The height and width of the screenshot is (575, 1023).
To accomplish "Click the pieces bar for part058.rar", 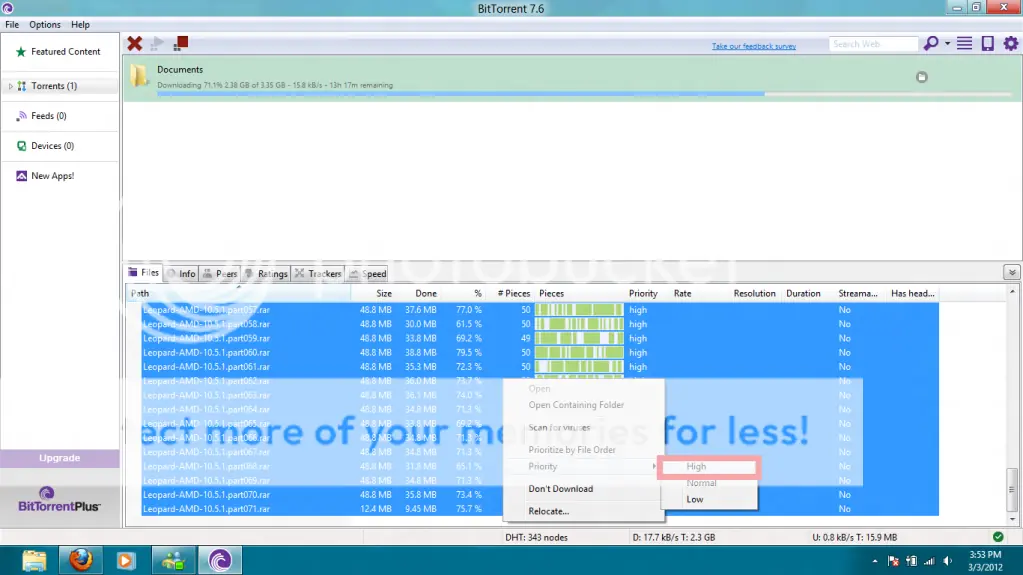I will (x=579, y=324).
